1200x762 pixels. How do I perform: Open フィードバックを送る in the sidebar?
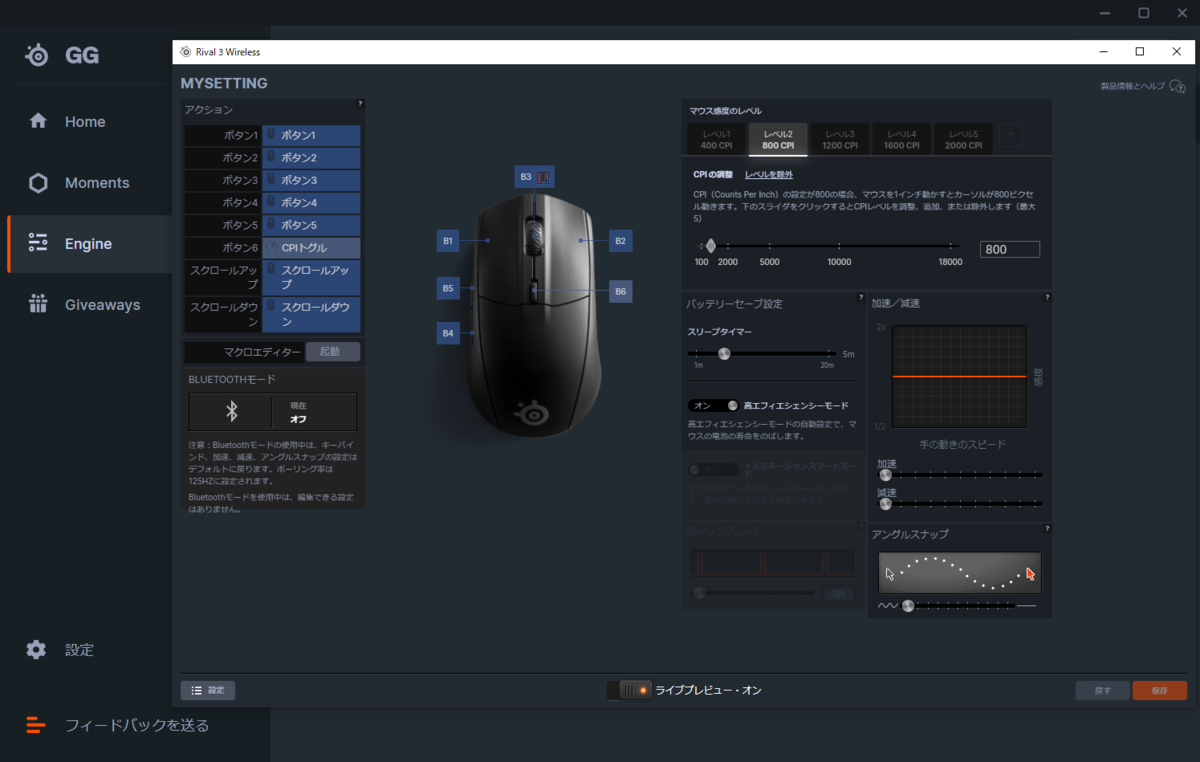click(118, 725)
